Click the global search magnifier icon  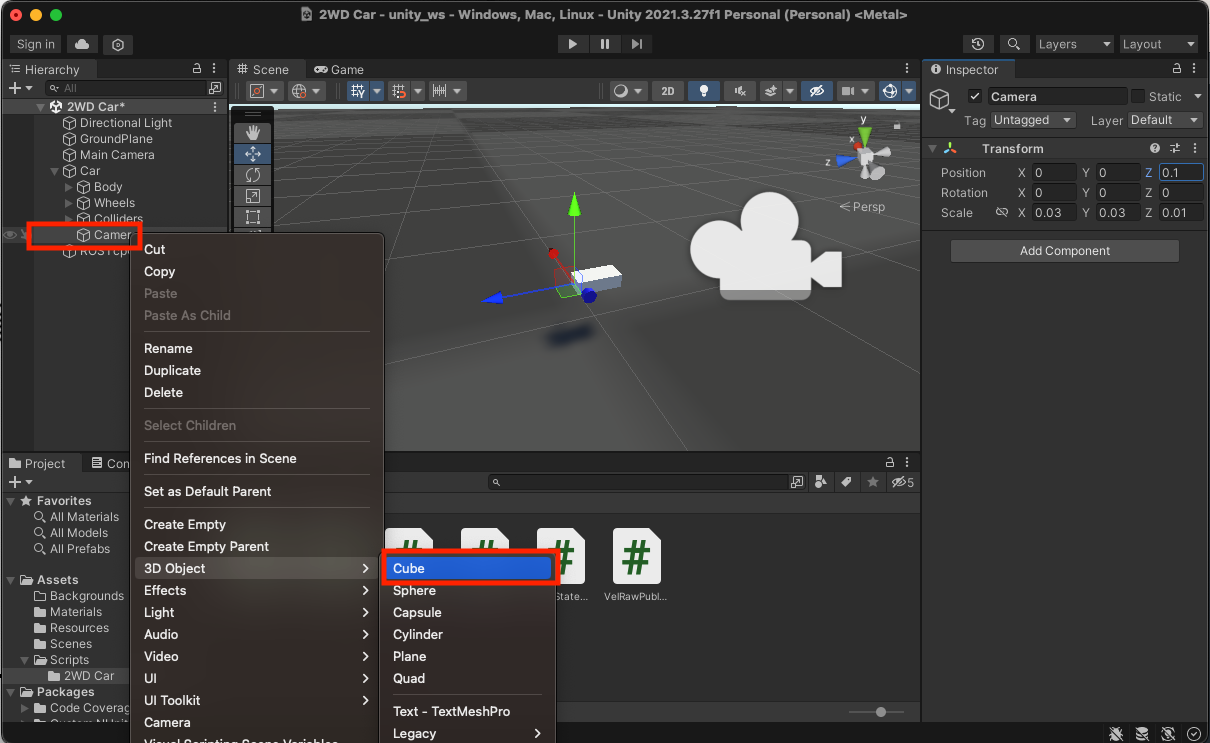click(1014, 44)
